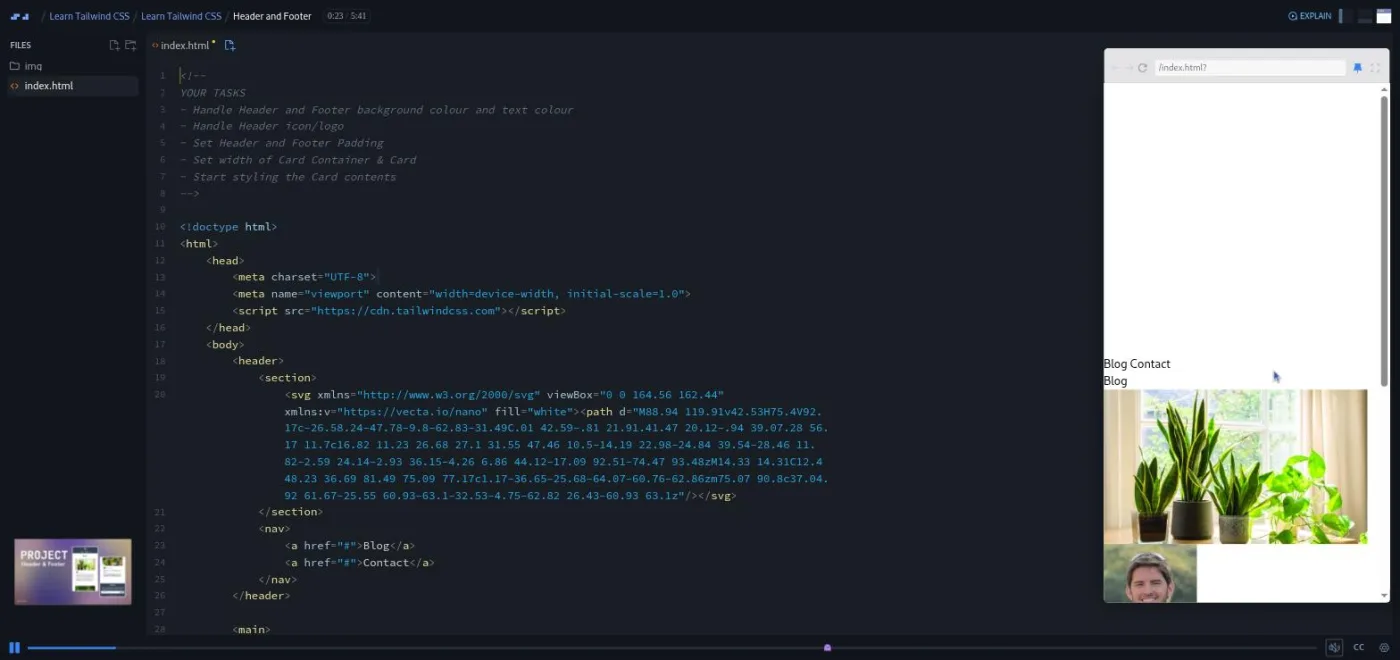Go forward in the mini browser

click(1129, 68)
